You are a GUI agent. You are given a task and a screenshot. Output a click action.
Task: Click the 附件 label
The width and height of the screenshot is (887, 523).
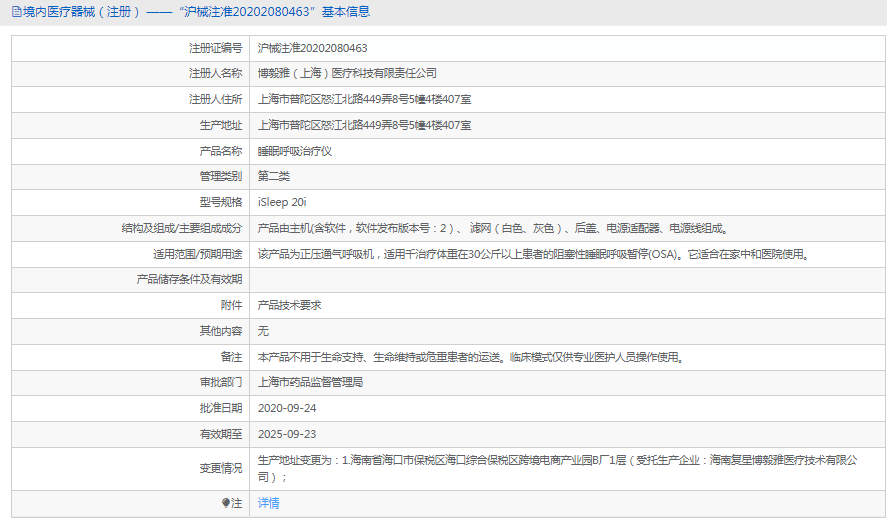231,305
